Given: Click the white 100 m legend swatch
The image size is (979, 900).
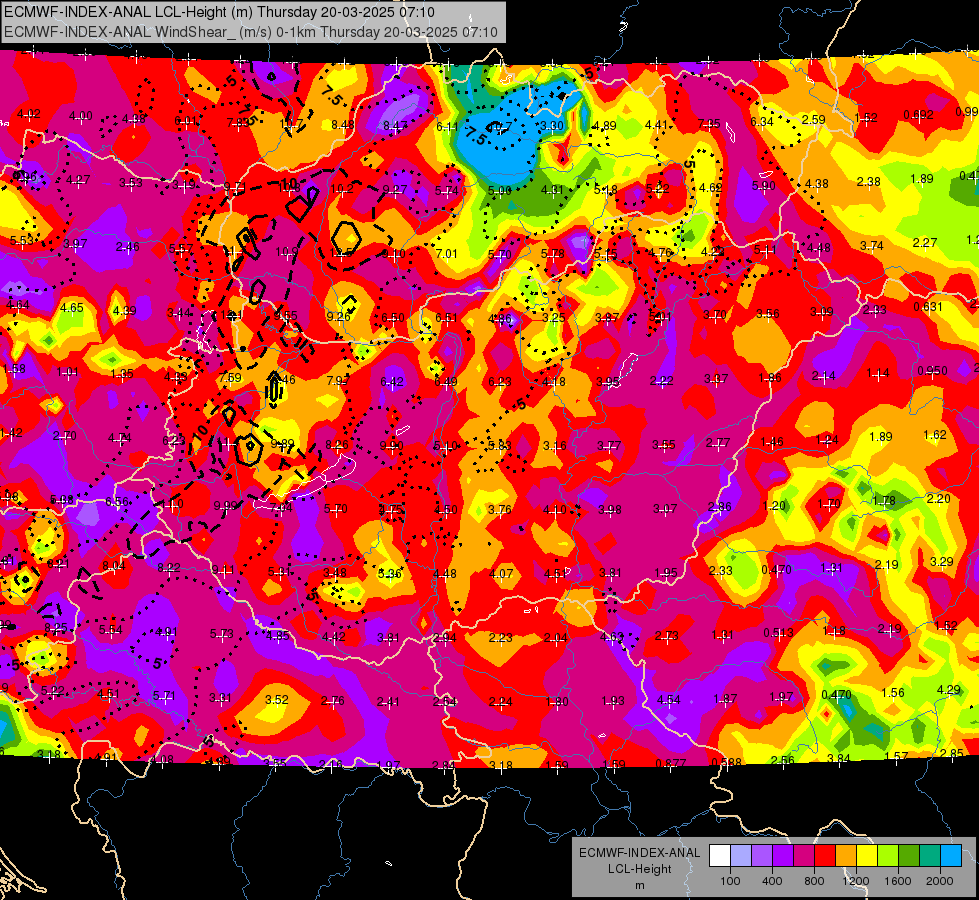Looking at the screenshot, I should pyautogui.click(x=720, y=856).
